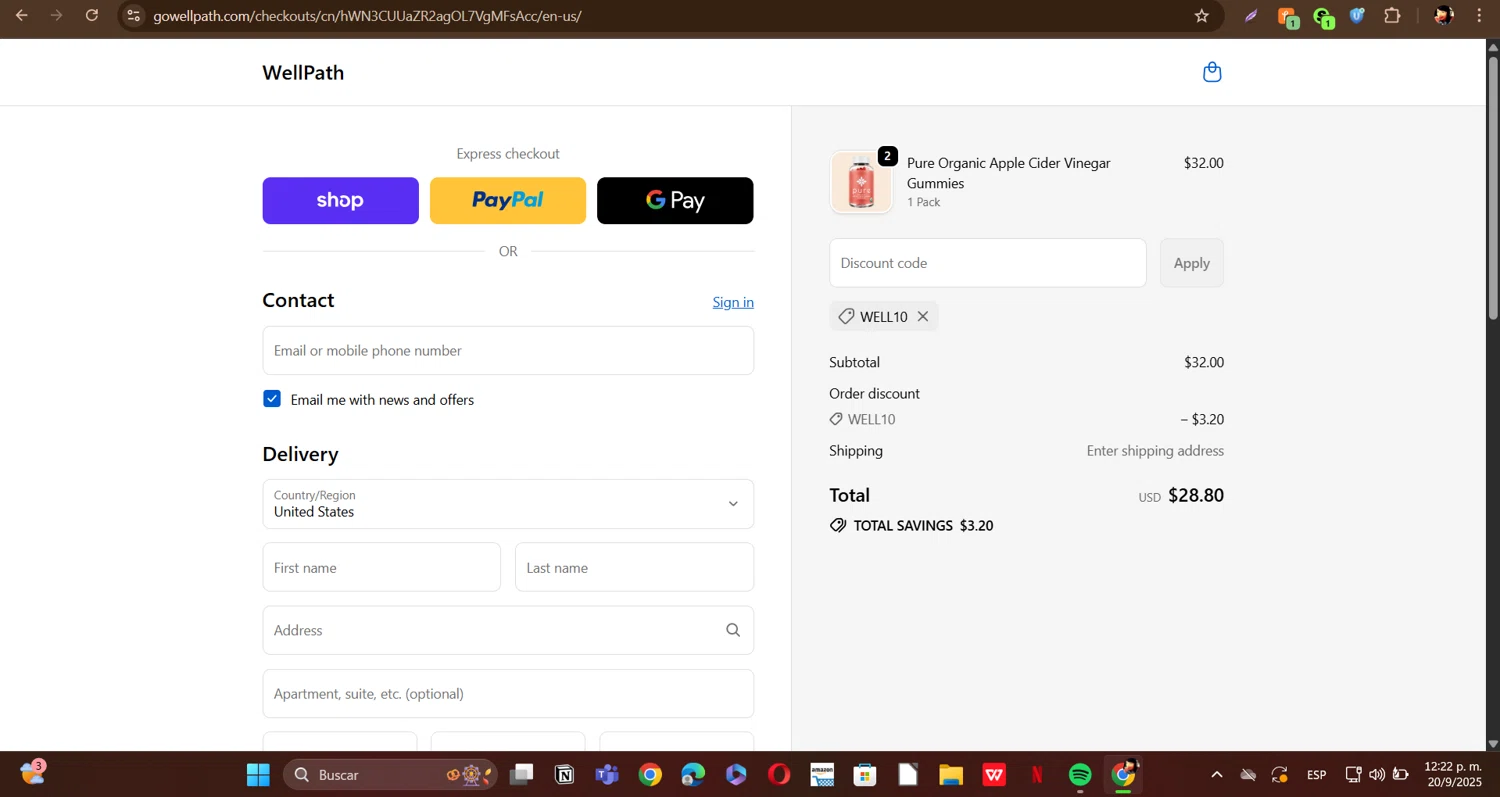Open the Extensions puzzle piece menu
This screenshot has width=1500, height=797.
[x=1392, y=16]
